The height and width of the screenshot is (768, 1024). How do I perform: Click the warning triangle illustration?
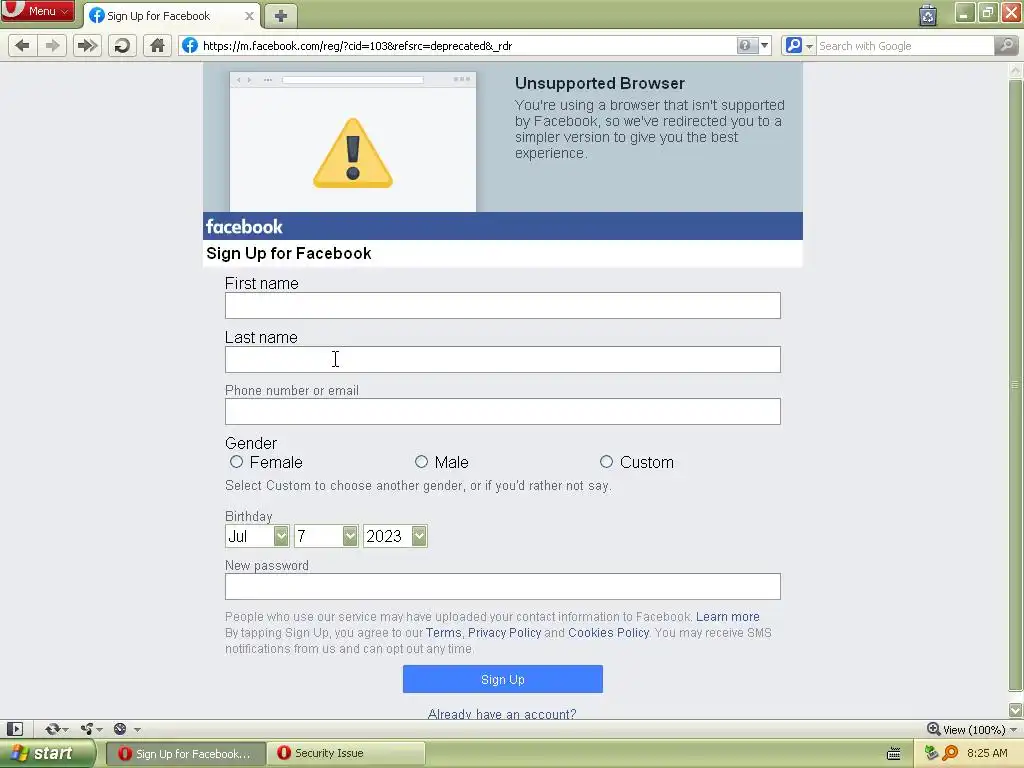point(353,153)
